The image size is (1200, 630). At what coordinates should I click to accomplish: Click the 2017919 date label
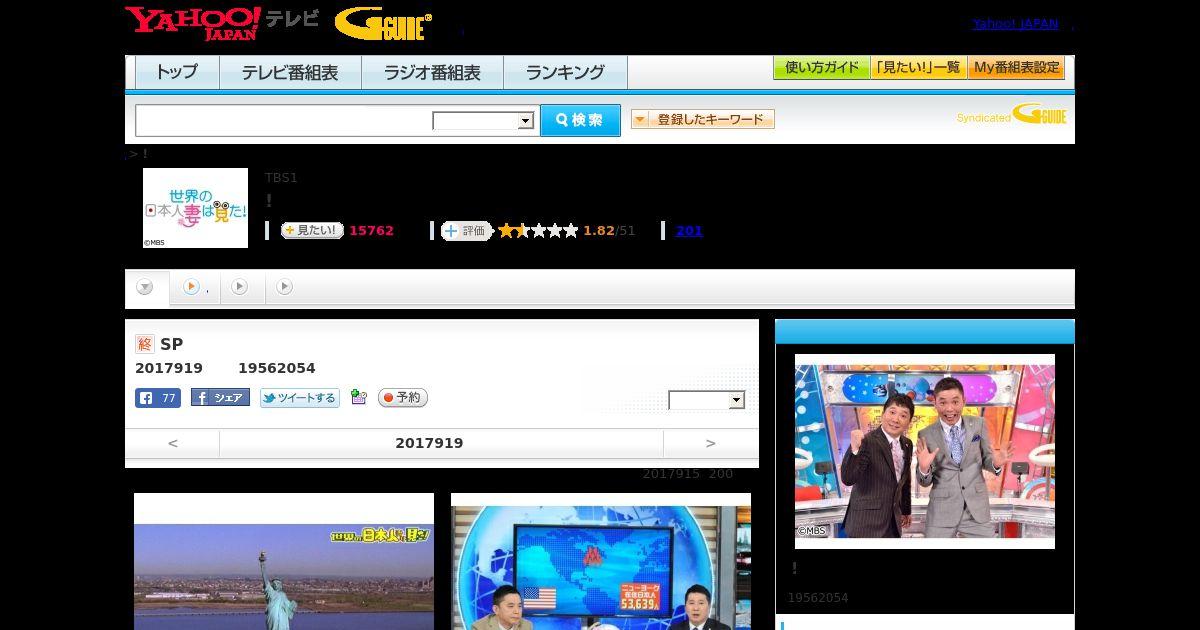[429, 443]
